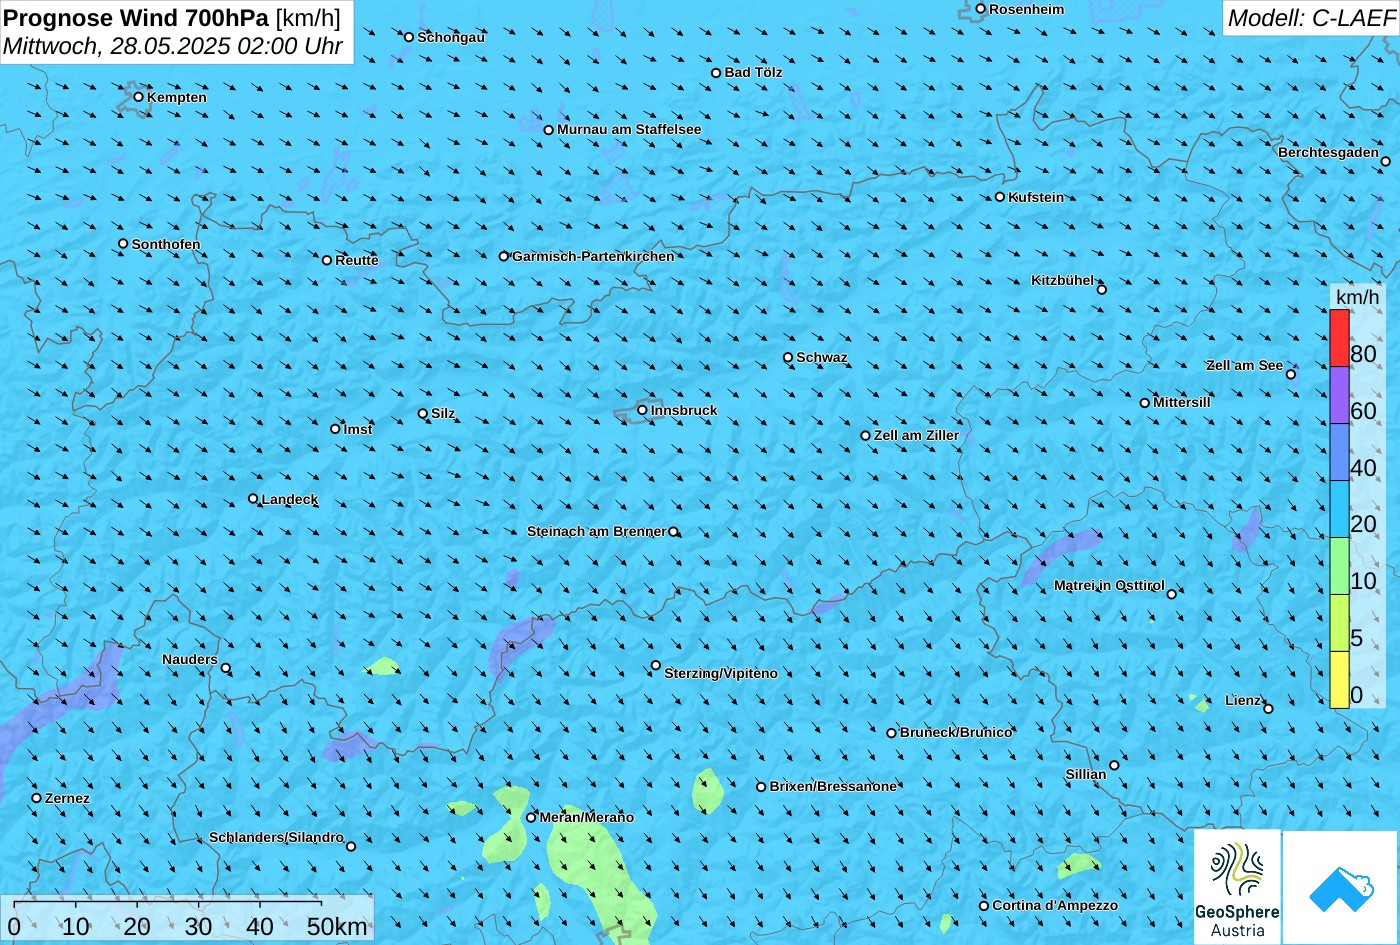
Task: Click the "Schongau" town label
Action: click(451, 37)
